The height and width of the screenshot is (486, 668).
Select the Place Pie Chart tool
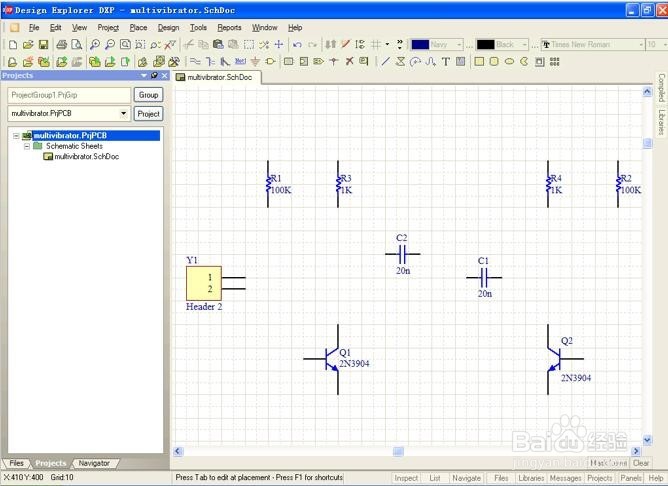coord(524,62)
